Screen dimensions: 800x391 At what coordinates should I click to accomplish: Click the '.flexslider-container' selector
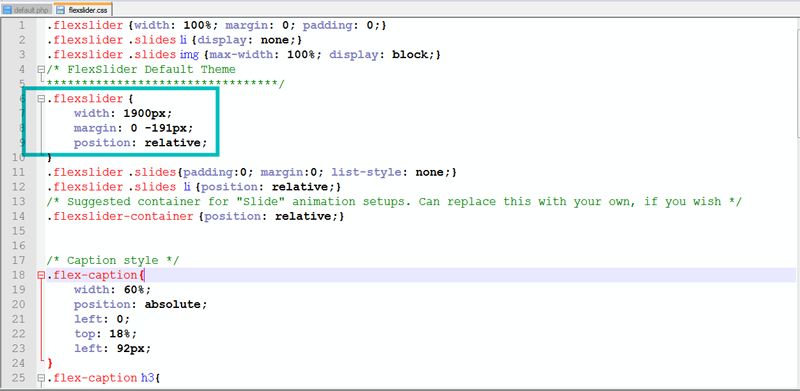pos(120,216)
